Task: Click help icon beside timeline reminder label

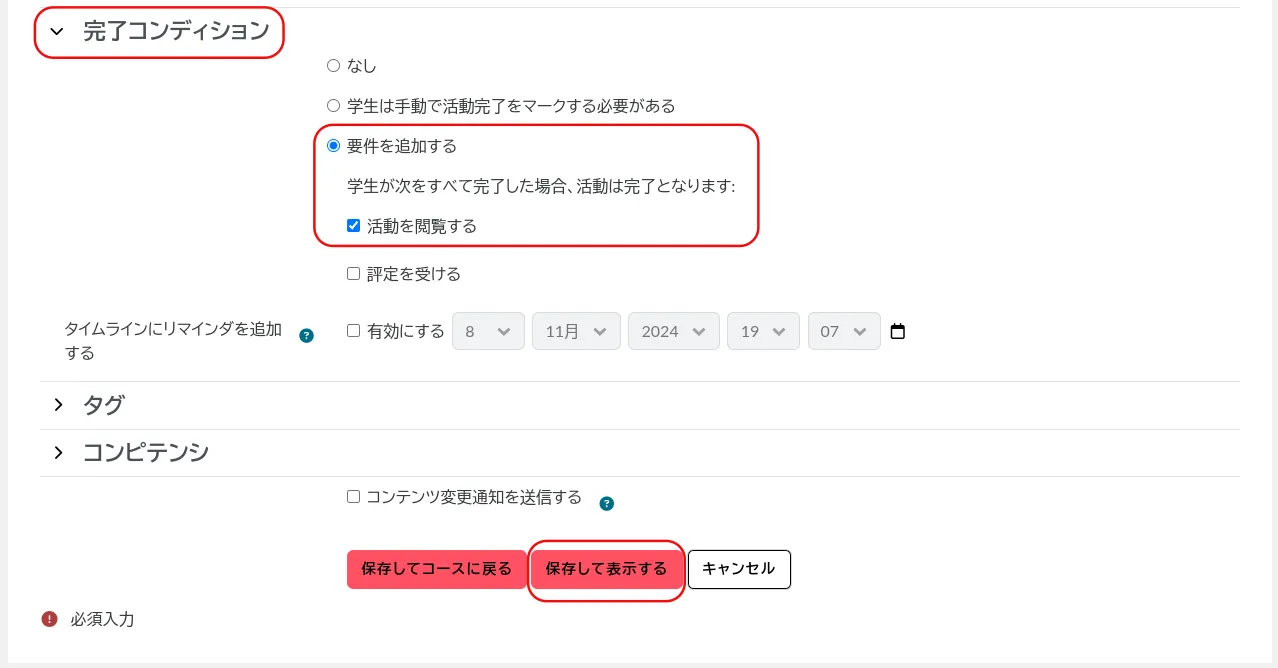Action: [x=307, y=336]
